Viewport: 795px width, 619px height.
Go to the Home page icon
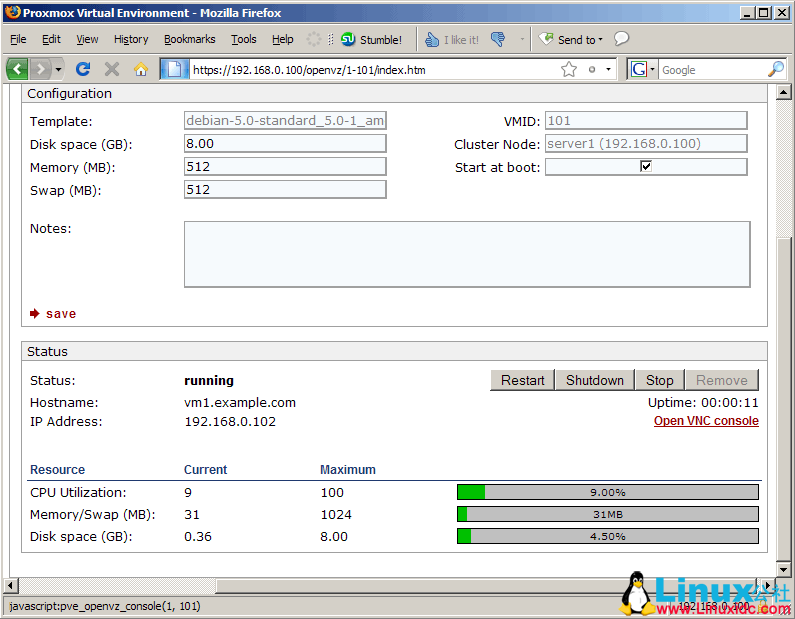(141, 69)
